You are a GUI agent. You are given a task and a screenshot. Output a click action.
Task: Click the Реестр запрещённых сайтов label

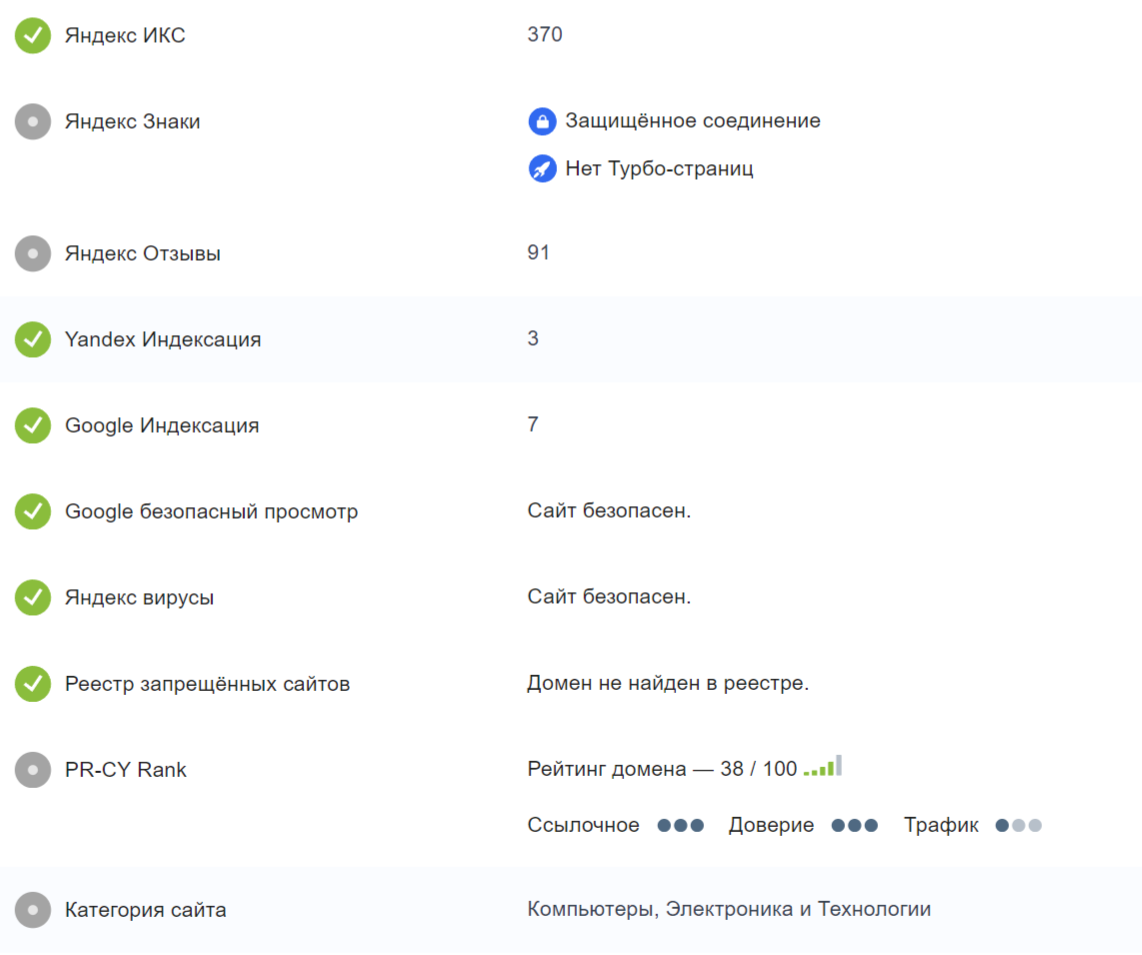point(208,684)
